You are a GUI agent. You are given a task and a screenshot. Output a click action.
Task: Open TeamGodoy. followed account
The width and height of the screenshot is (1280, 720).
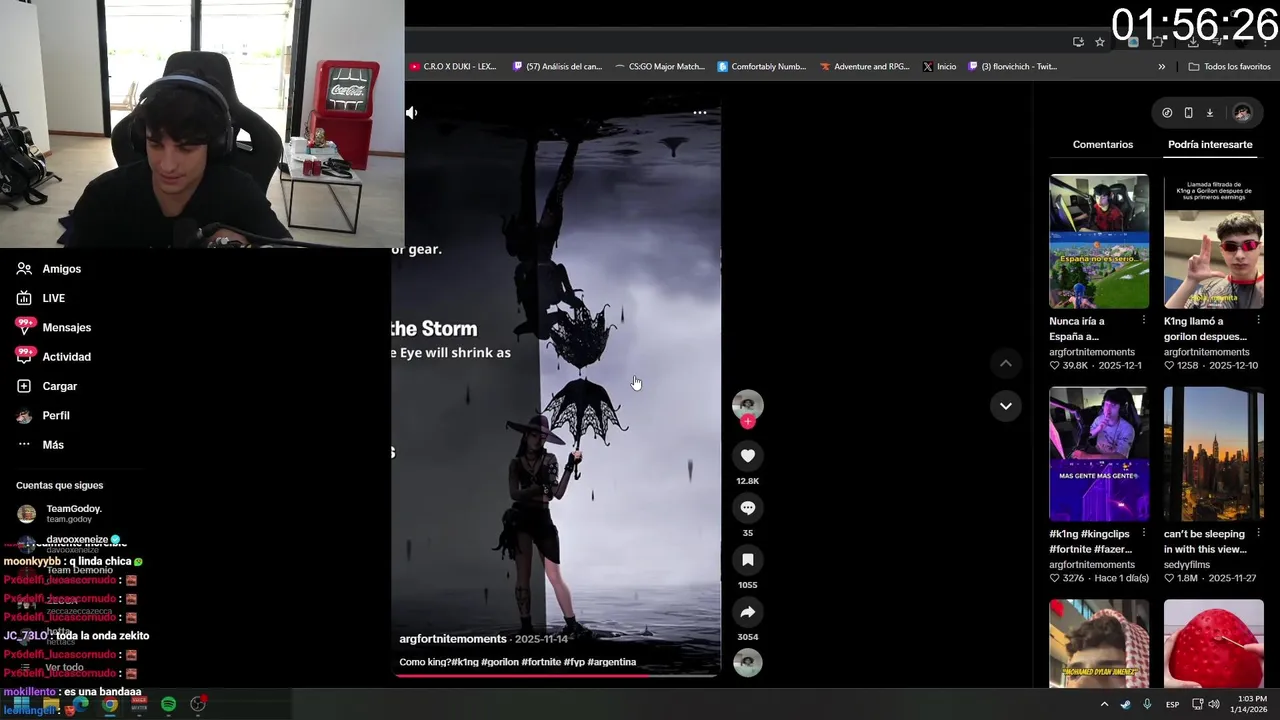click(60, 514)
